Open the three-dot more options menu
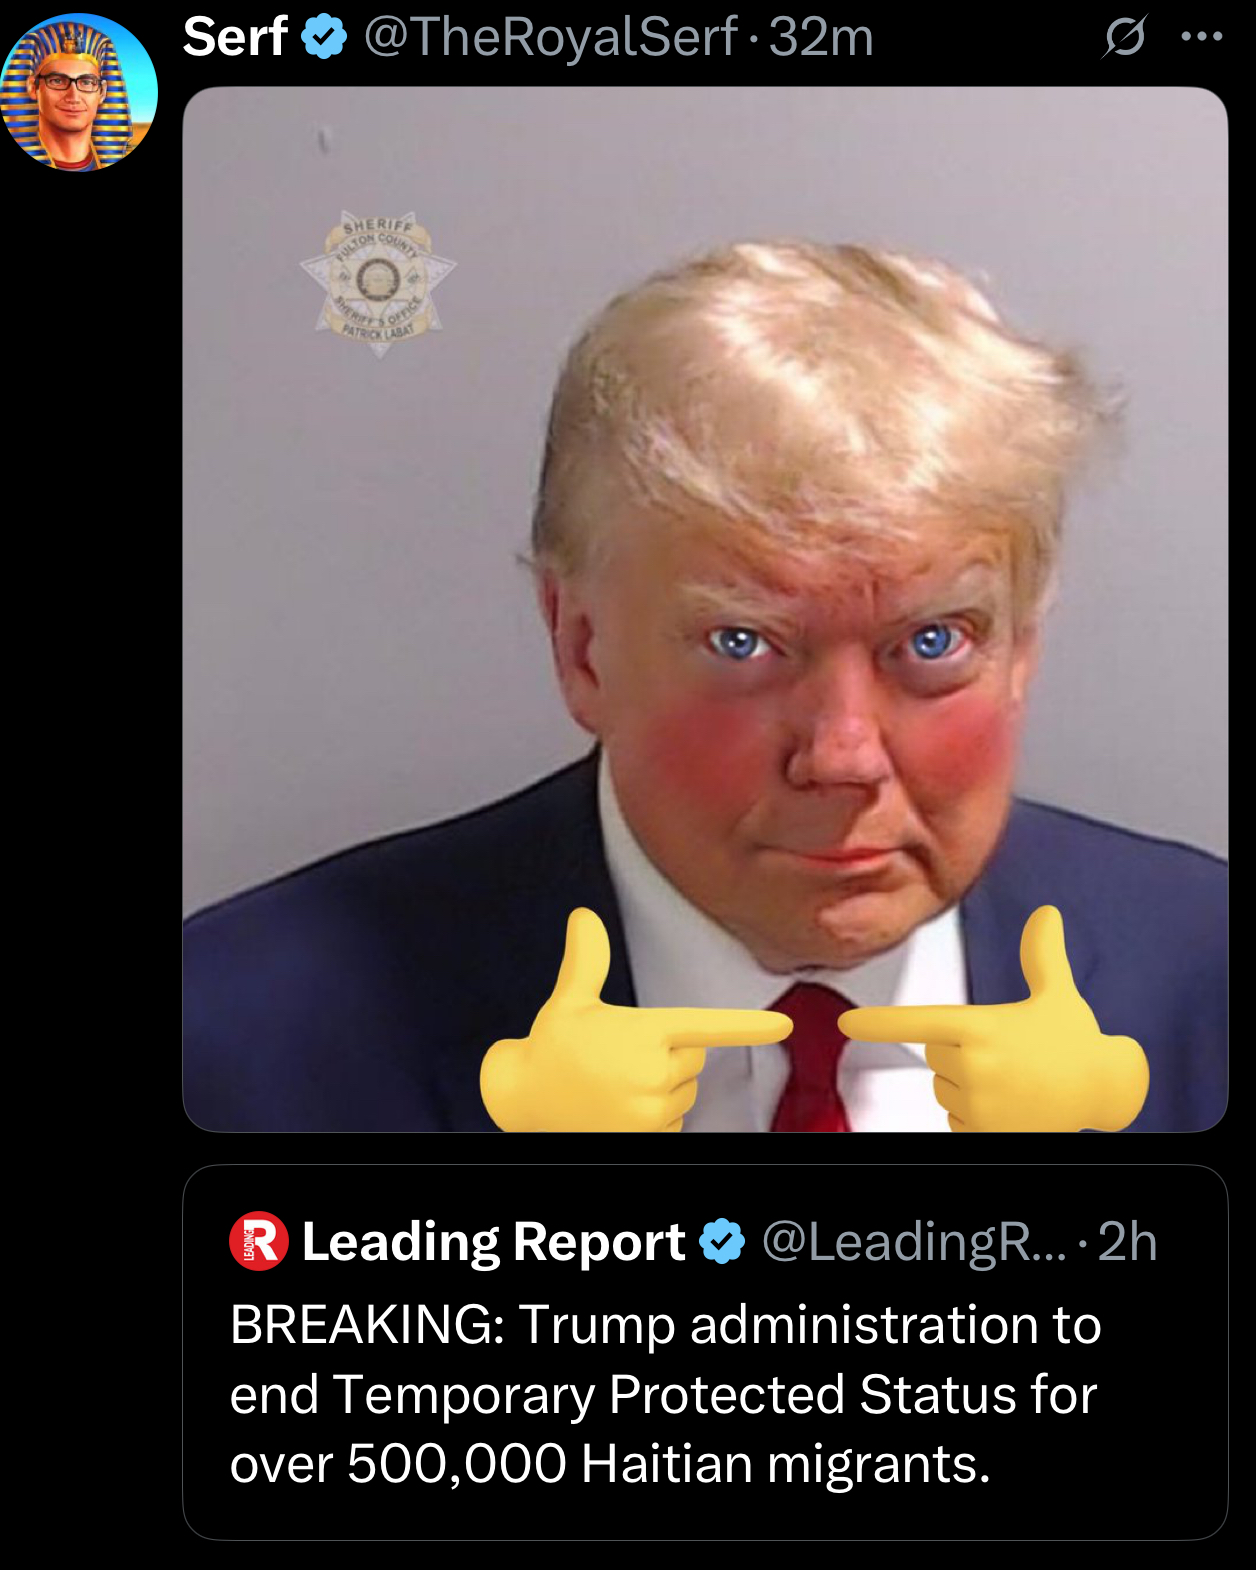This screenshot has width=1256, height=1570. pyautogui.click(x=1201, y=37)
